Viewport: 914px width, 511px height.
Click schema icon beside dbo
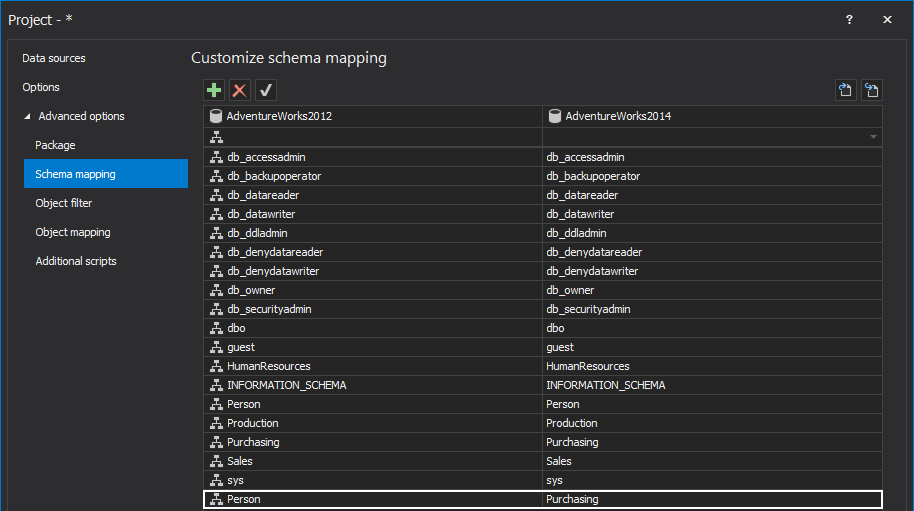tap(216, 328)
